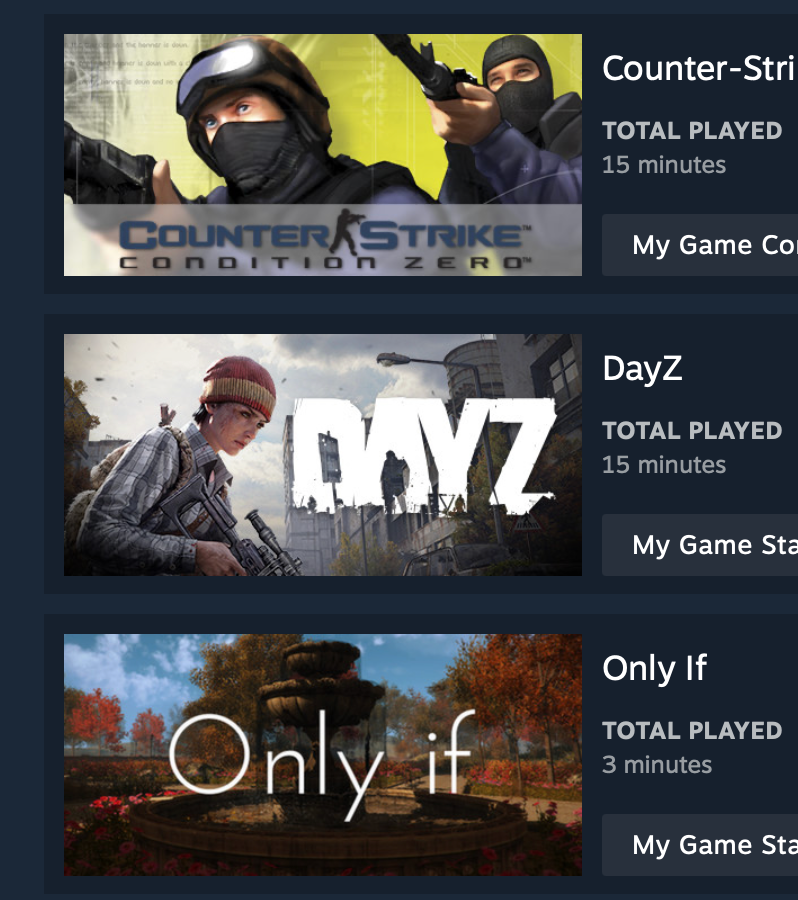Open the DayZ game banner image
The height and width of the screenshot is (900, 798).
[323, 455]
